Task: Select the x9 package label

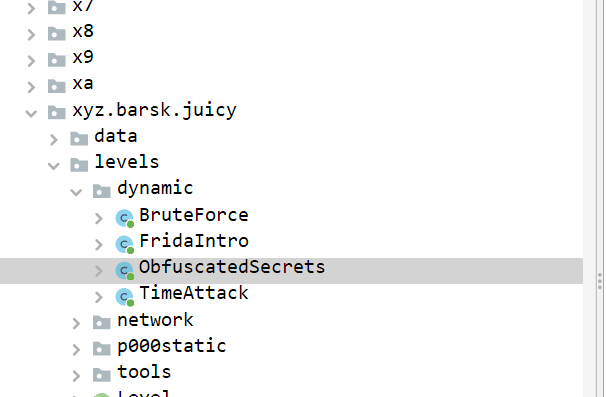Action: (x=83, y=58)
